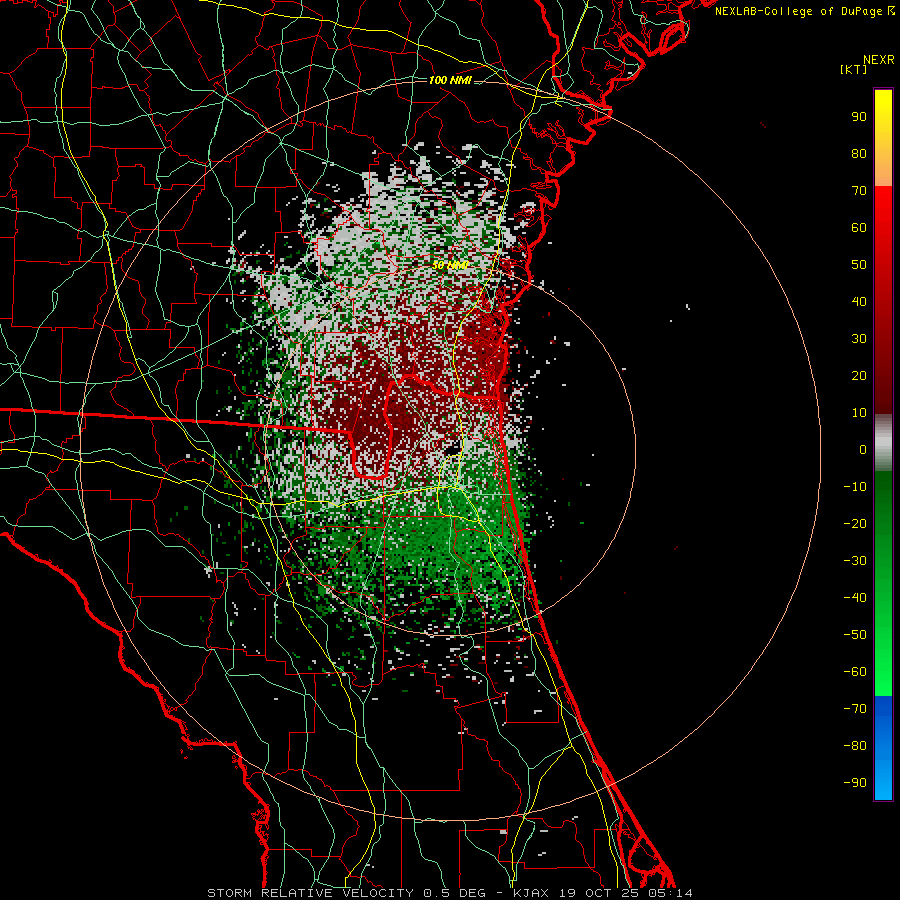Select the -40 knot scale label
This screenshot has height=900, width=900.
(x=855, y=598)
